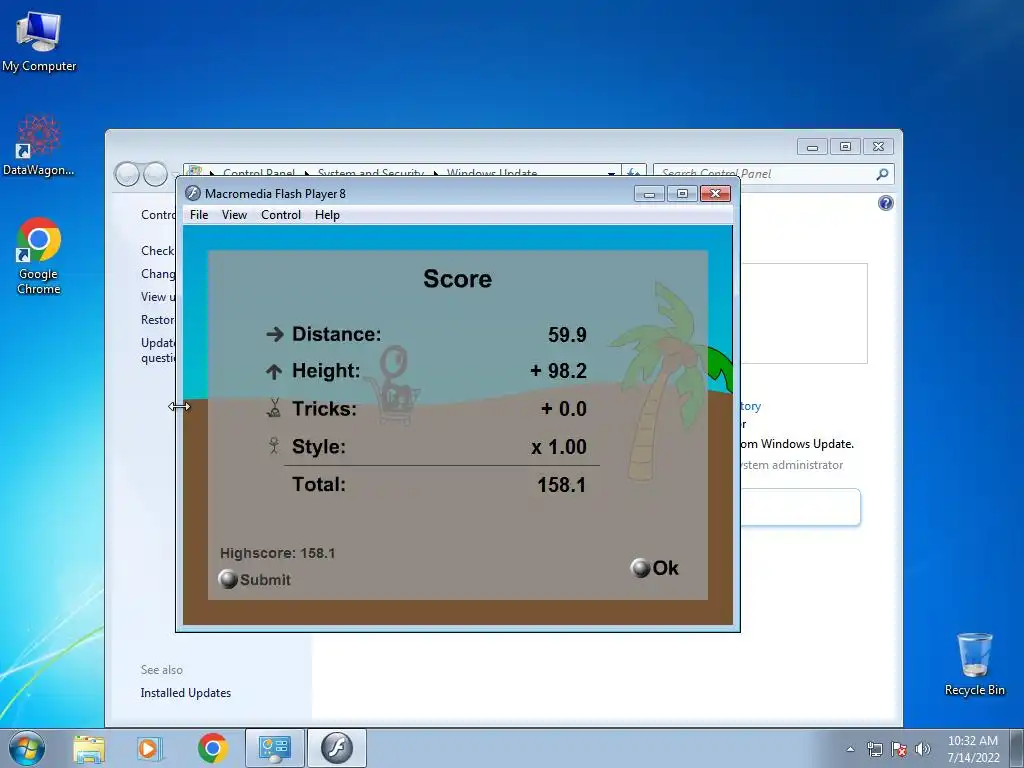Open the Control Panel help icon

point(886,203)
